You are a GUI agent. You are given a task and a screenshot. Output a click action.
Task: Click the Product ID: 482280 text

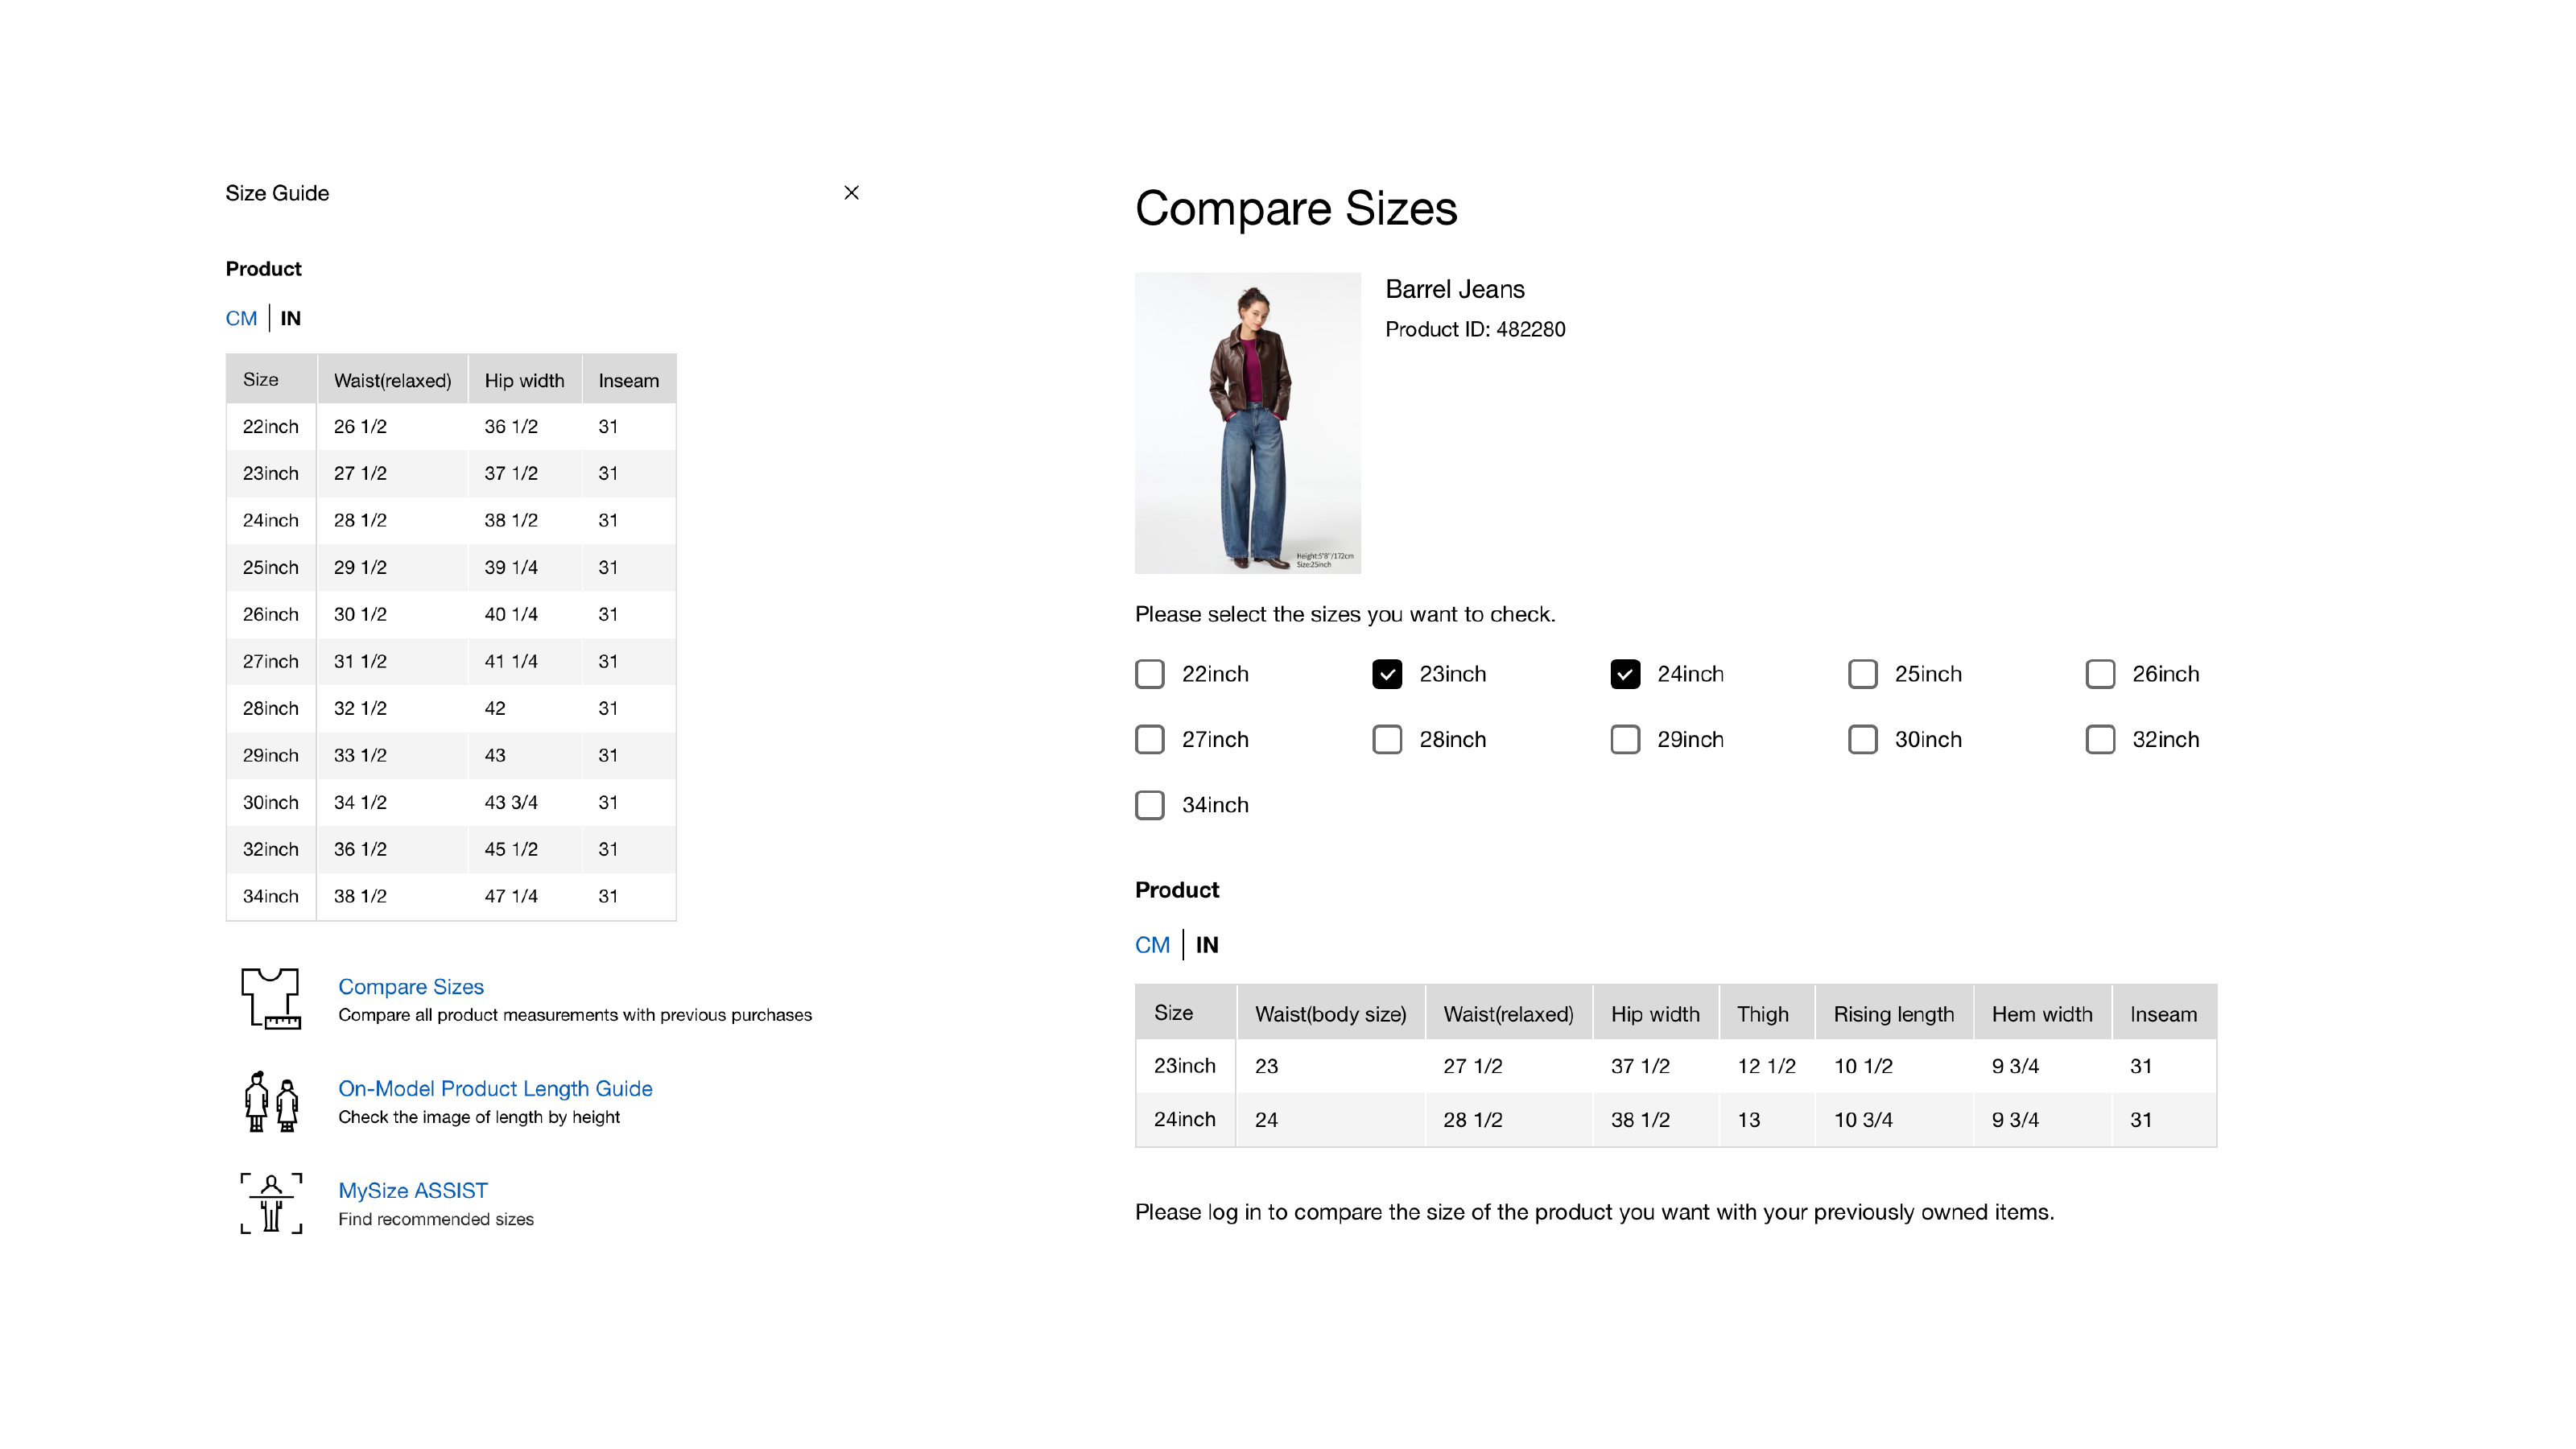tap(1475, 329)
